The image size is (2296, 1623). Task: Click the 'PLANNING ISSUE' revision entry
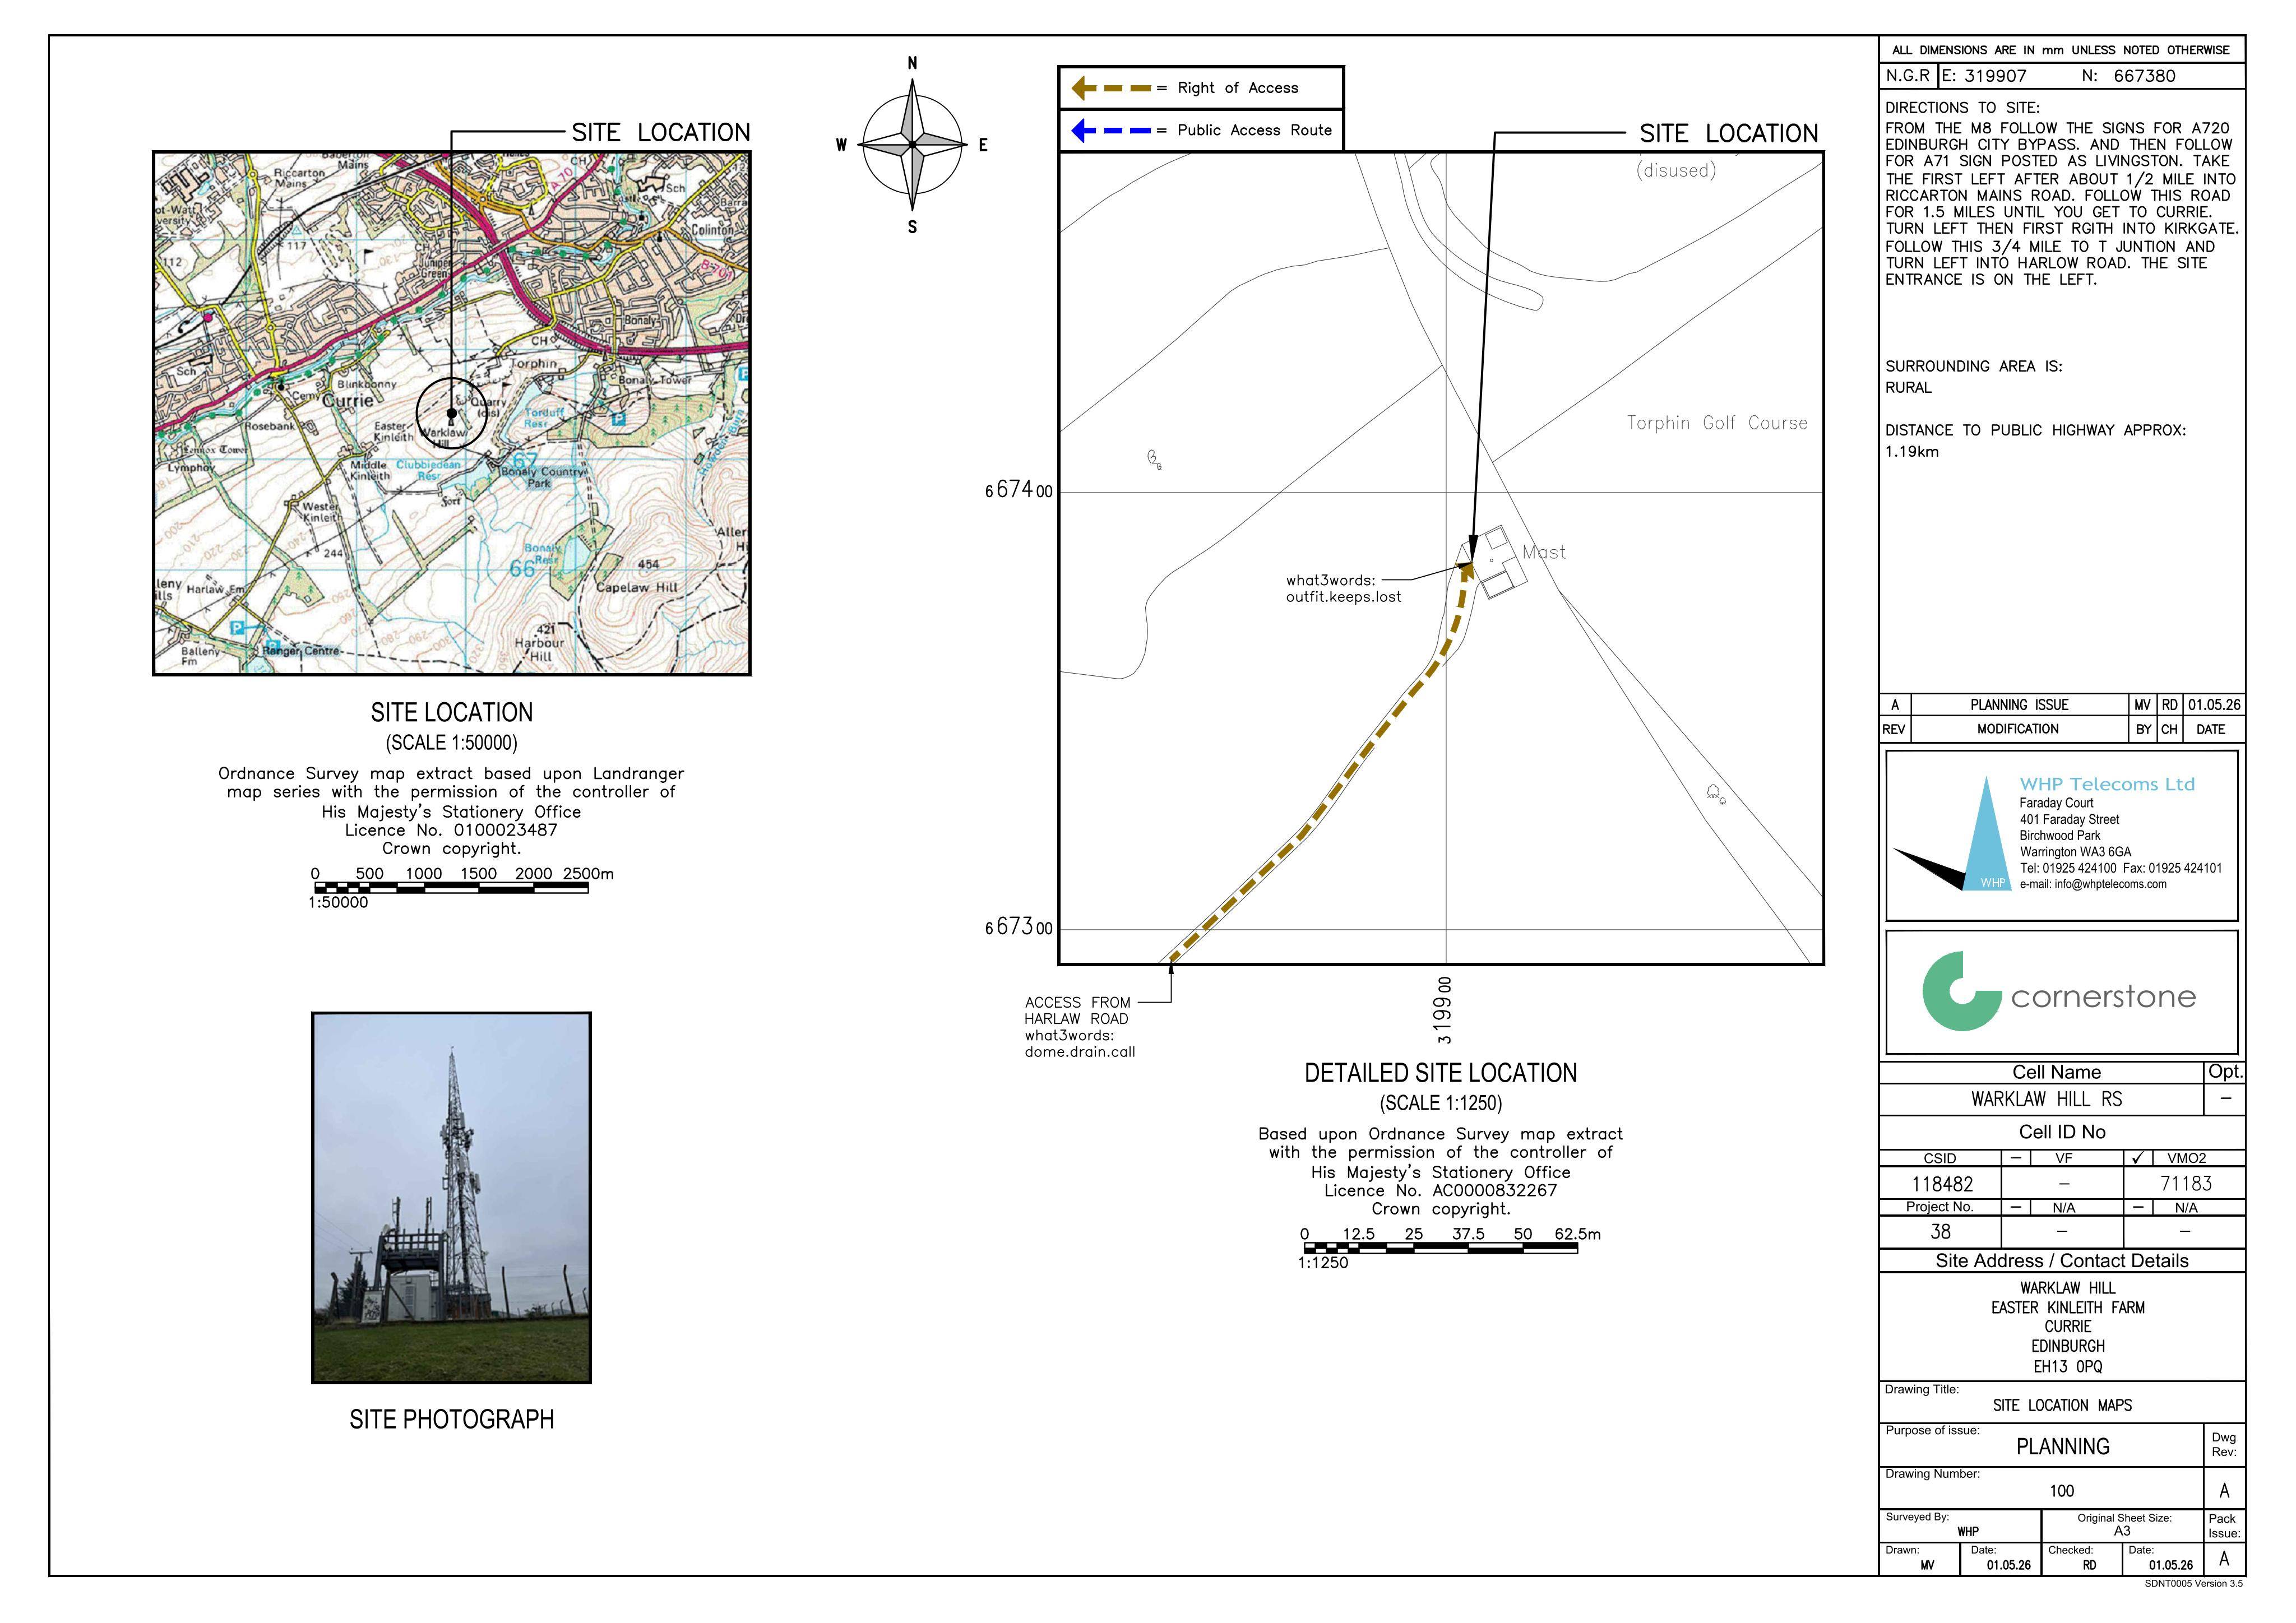coord(2019,705)
